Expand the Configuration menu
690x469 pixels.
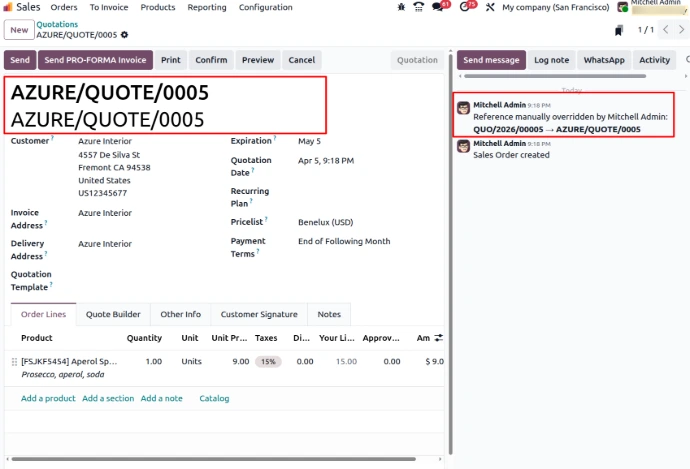[x=266, y=7]
